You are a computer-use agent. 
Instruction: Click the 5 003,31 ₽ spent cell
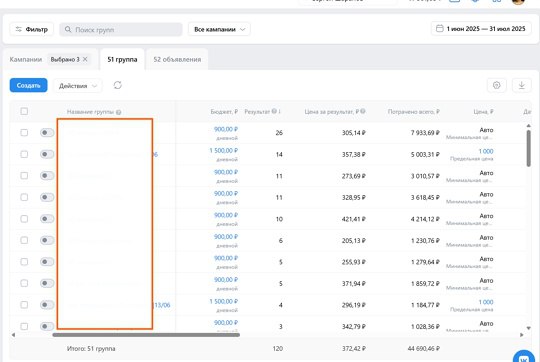pos(425,155)
